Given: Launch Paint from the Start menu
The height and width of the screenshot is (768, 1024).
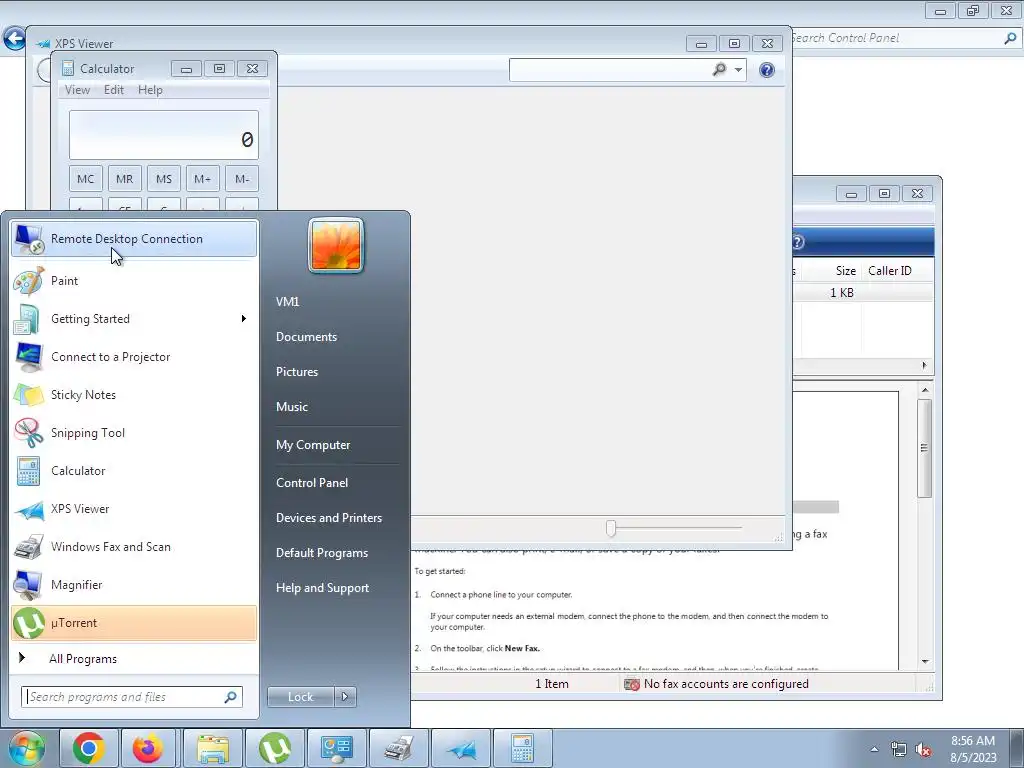Looking at the screenshot, I should (x=134, y=281).
